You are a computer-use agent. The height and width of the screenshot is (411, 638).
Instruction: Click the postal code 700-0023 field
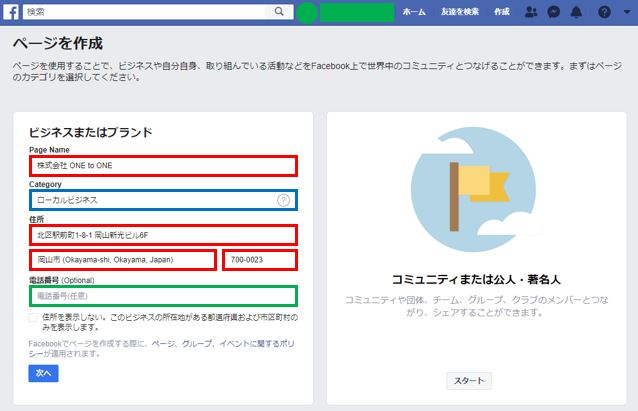click(260, 260)
